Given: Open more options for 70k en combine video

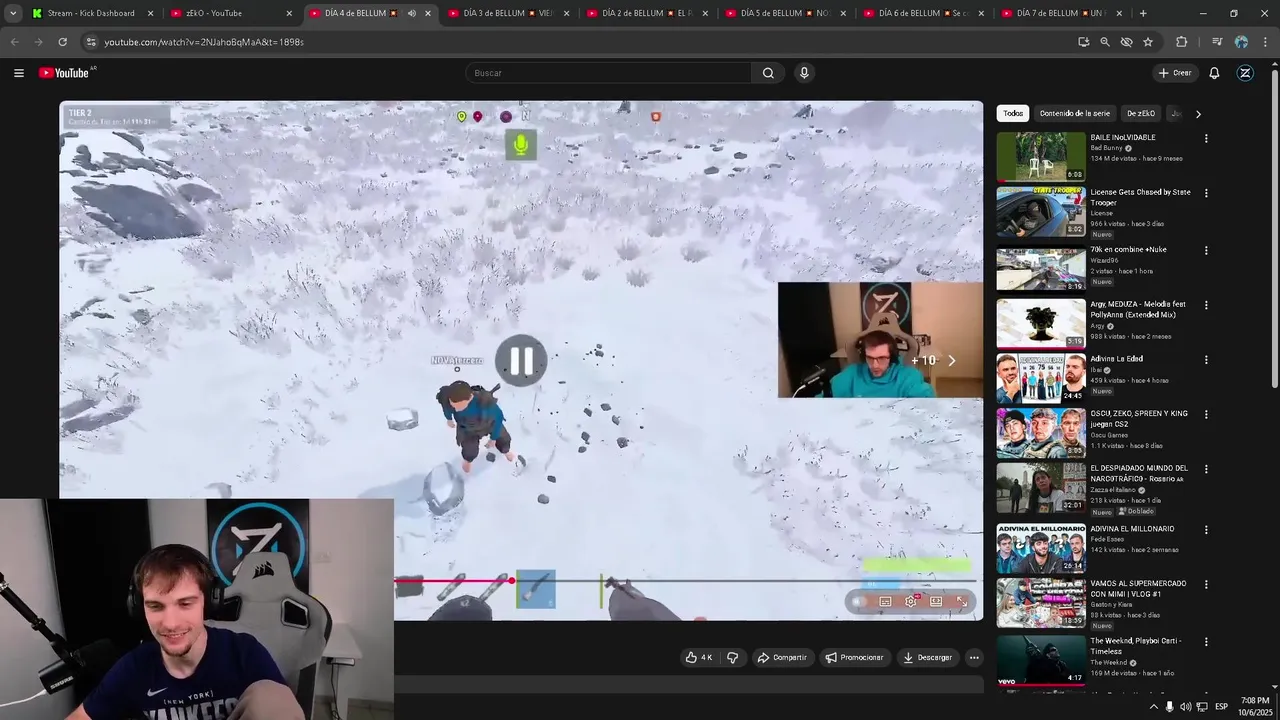Looking at the screenshot, I should tap(1206, 251).
